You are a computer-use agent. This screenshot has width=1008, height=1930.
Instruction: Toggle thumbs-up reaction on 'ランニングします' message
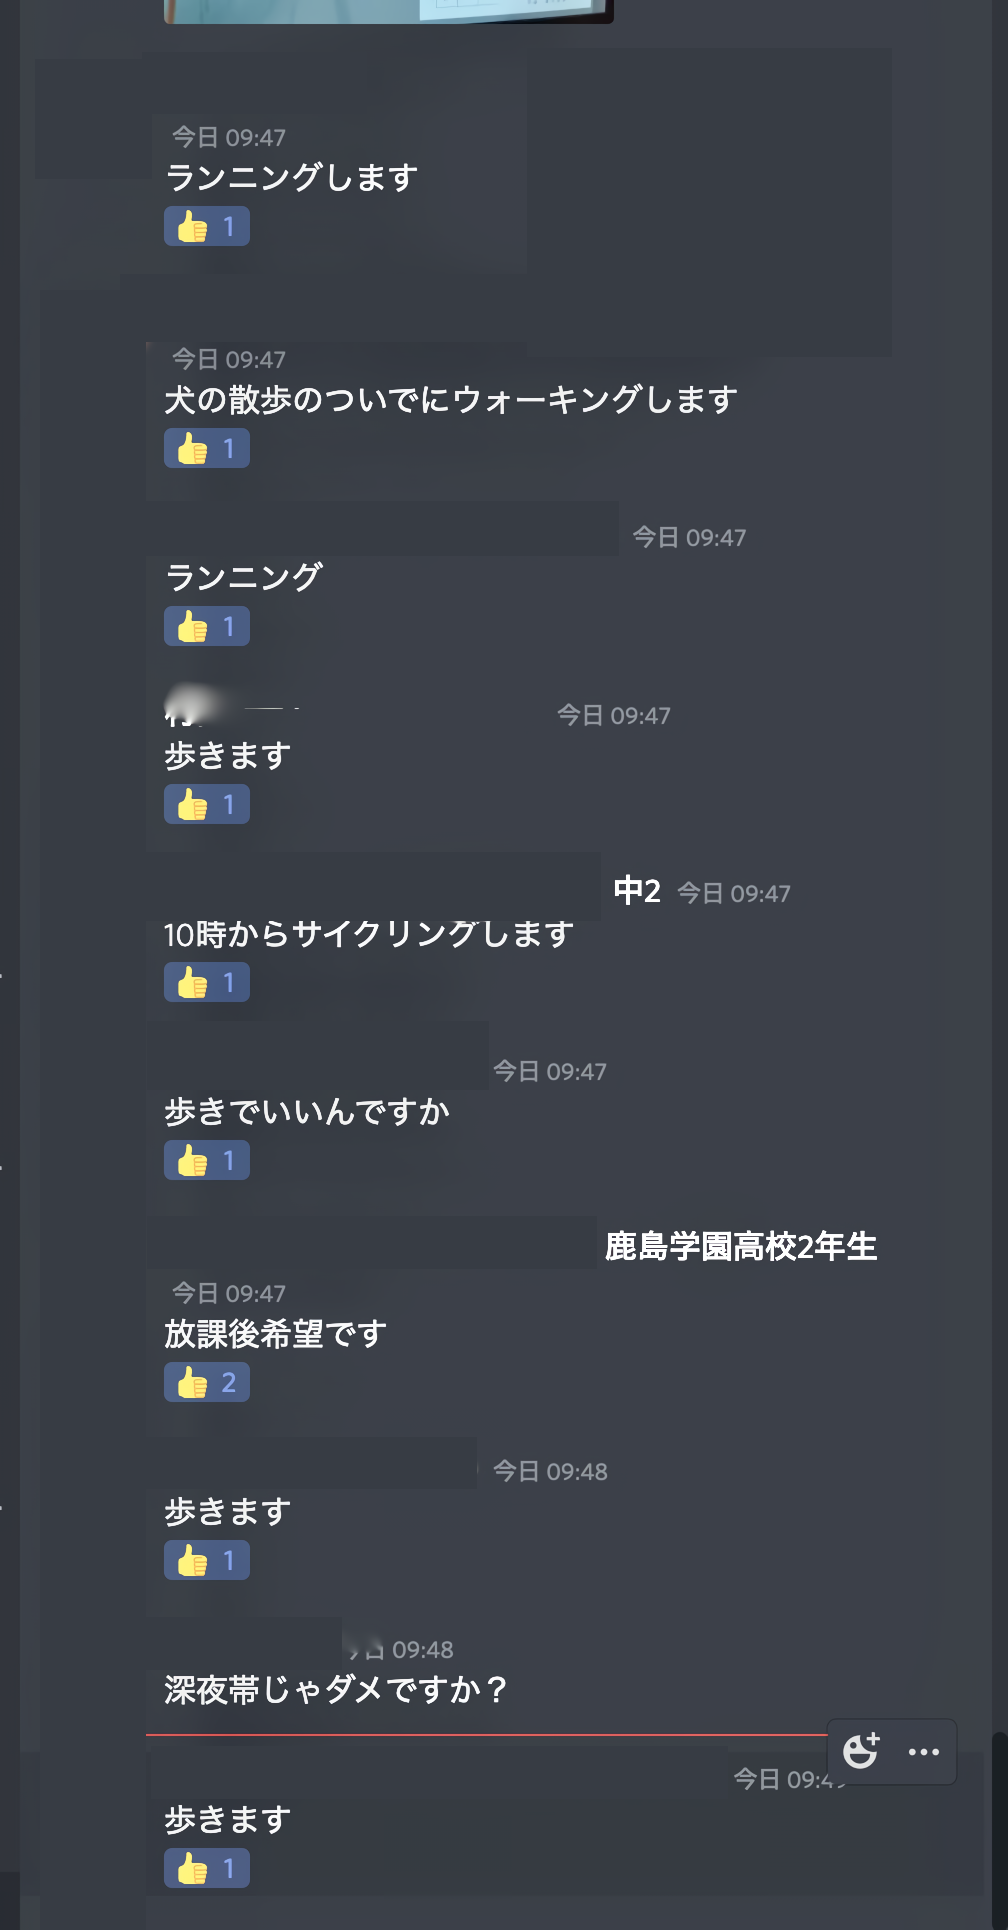[207, 227]
